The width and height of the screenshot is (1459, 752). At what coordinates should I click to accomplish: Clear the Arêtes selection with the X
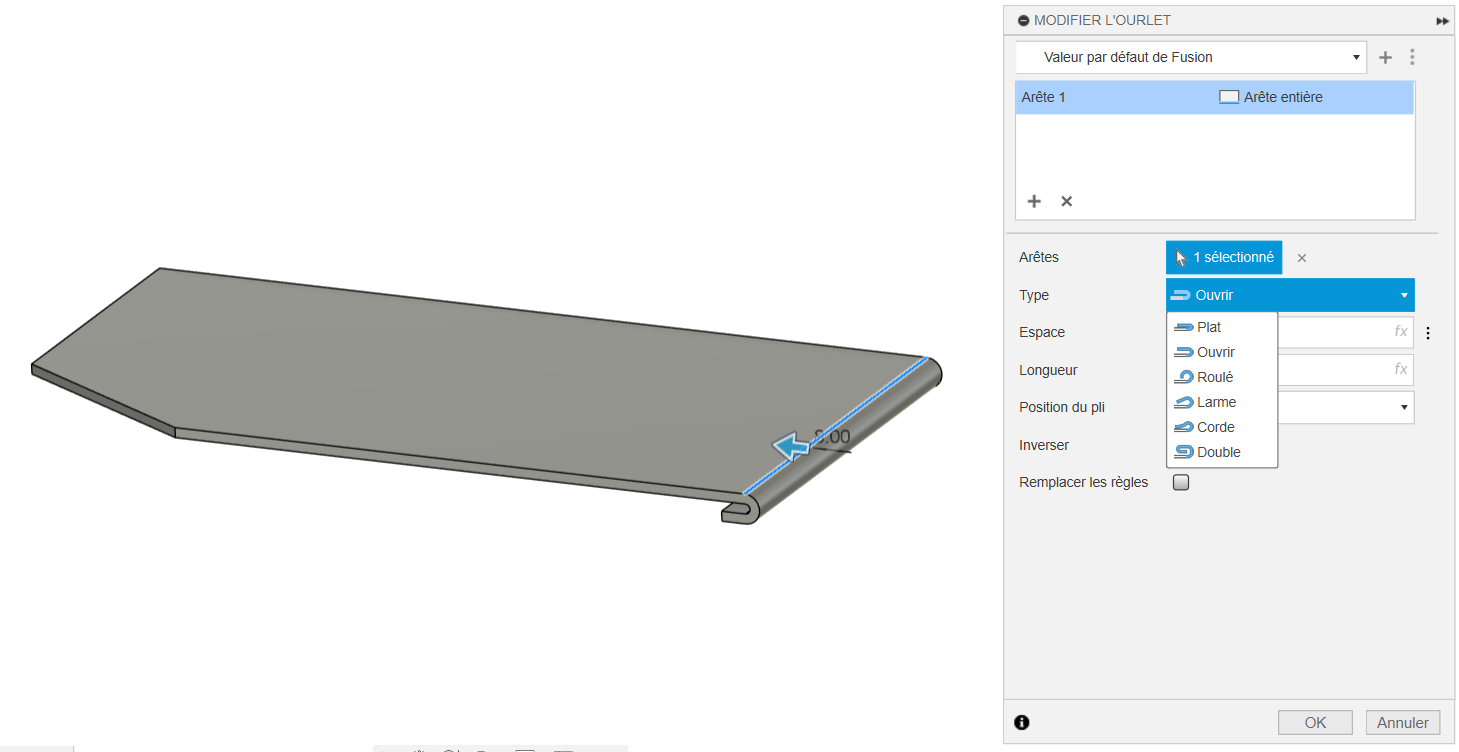1301,258
